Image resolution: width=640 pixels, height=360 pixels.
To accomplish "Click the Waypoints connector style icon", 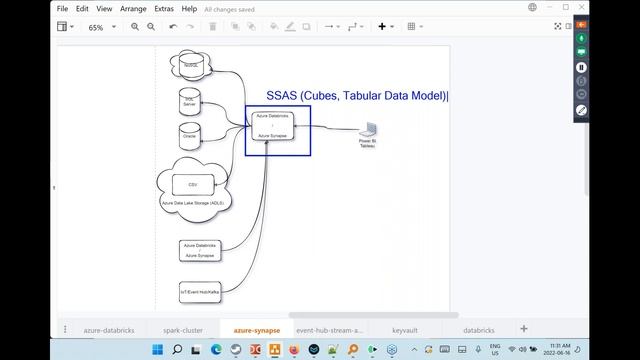I will [x=352, y=27].
